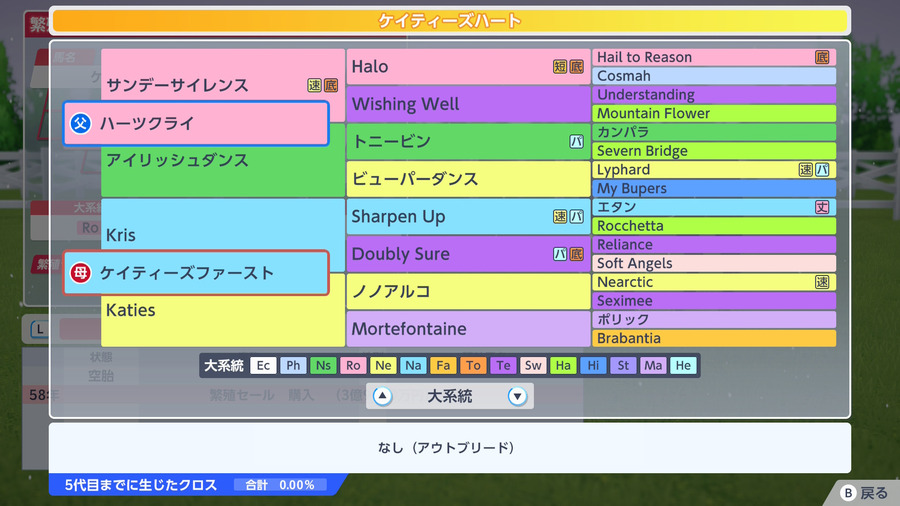Viewport: 900px width, 506px height.
Task: Click the 短 icon on Halo
Action: coord(560,67)
